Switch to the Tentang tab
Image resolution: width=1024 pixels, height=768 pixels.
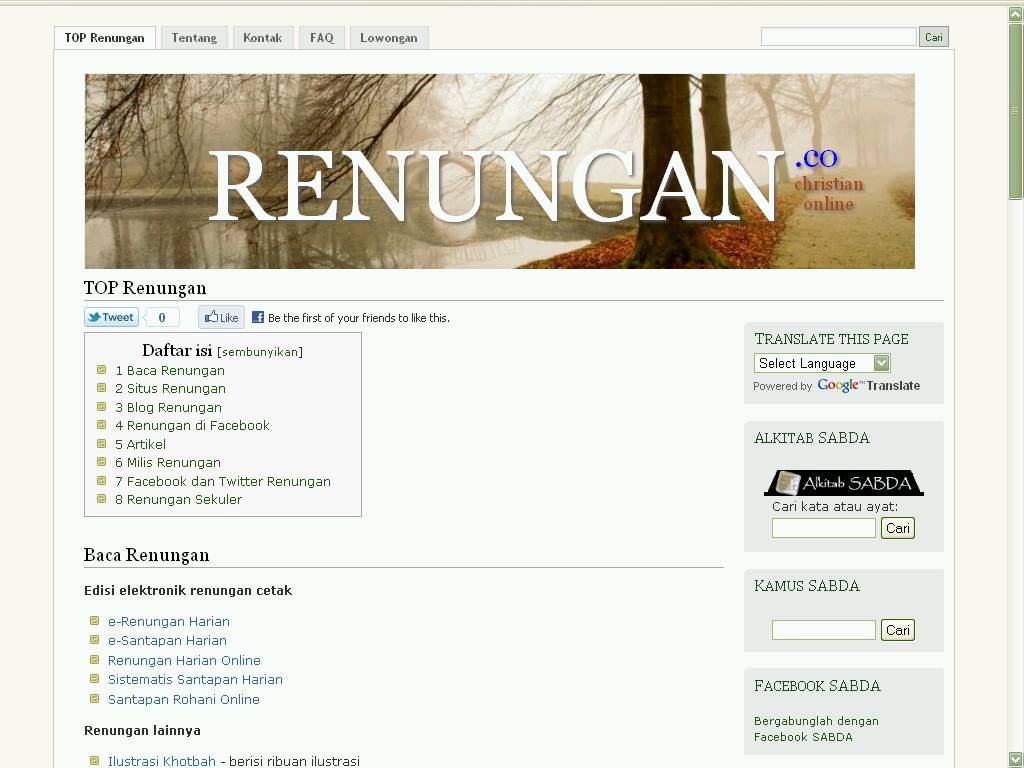tap(194, 38)
